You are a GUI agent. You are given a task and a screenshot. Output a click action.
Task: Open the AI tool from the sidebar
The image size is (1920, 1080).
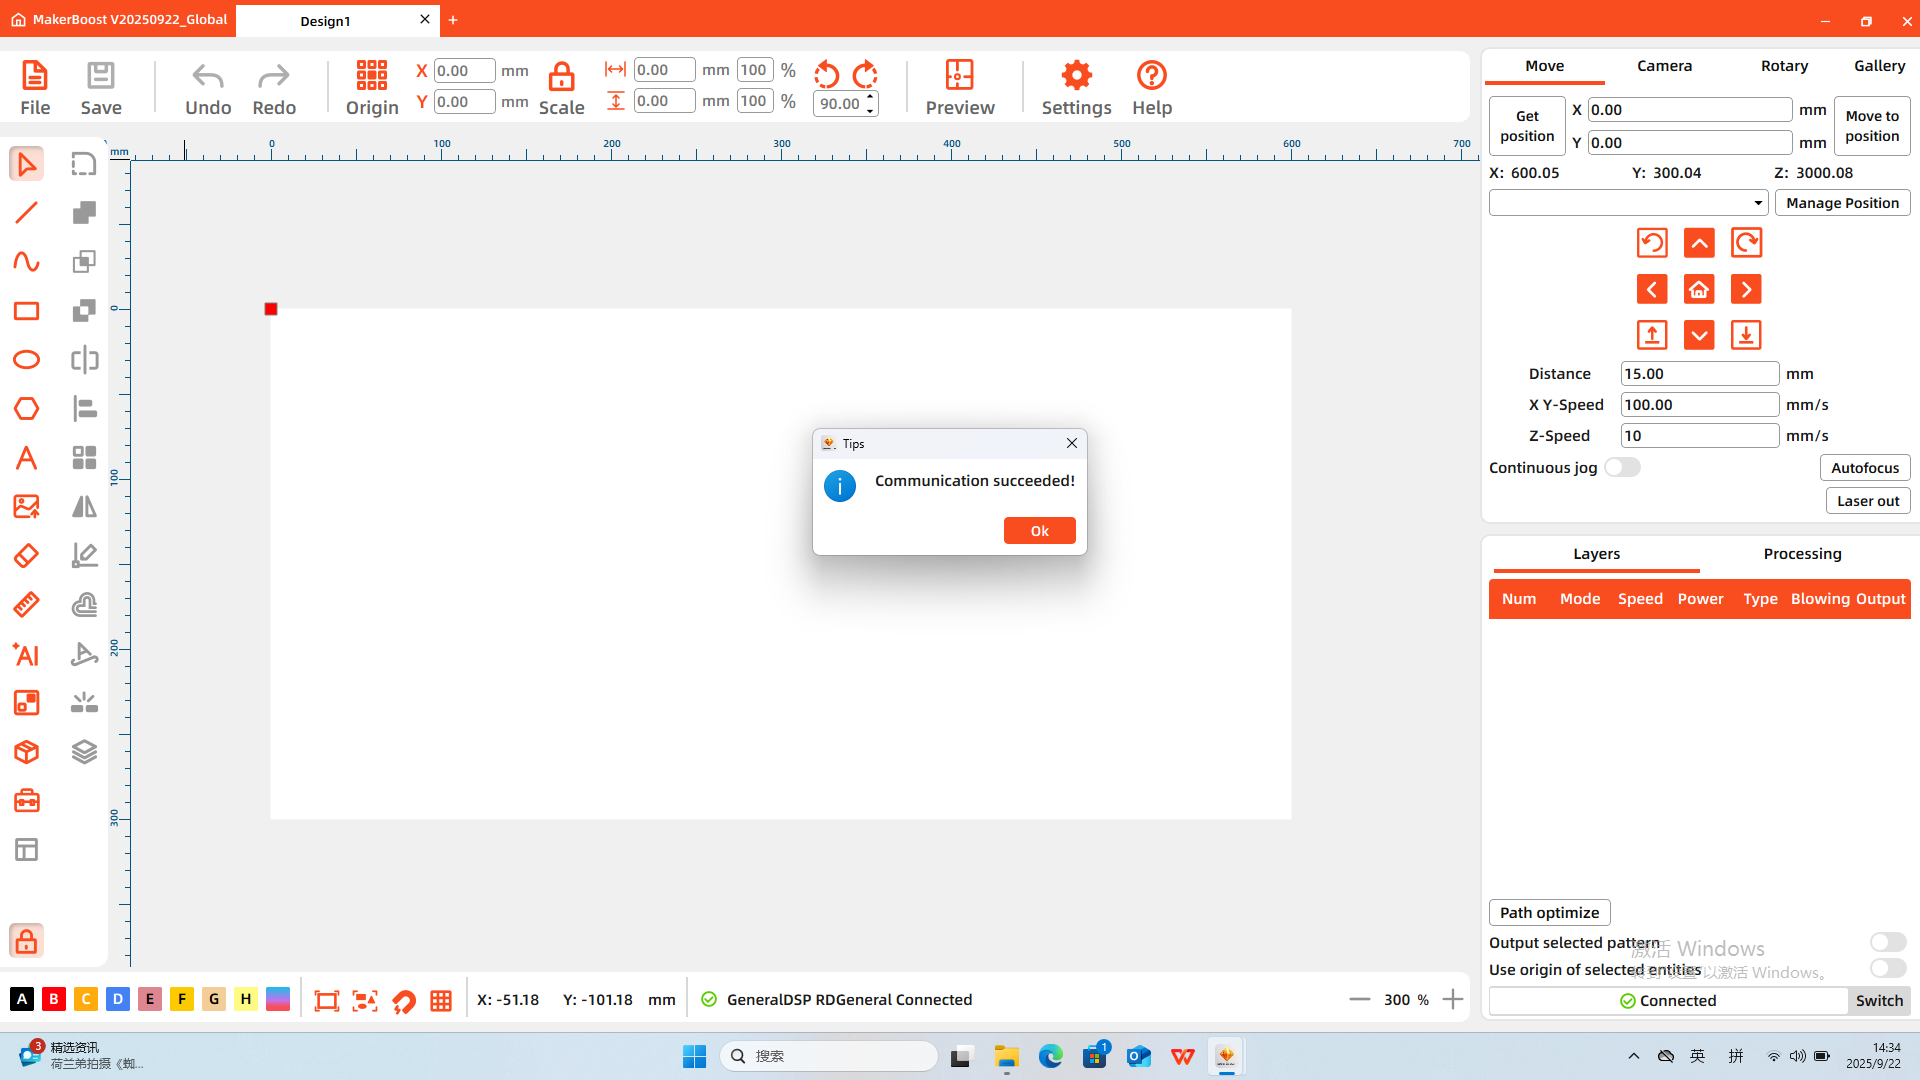tap(25, 655)
